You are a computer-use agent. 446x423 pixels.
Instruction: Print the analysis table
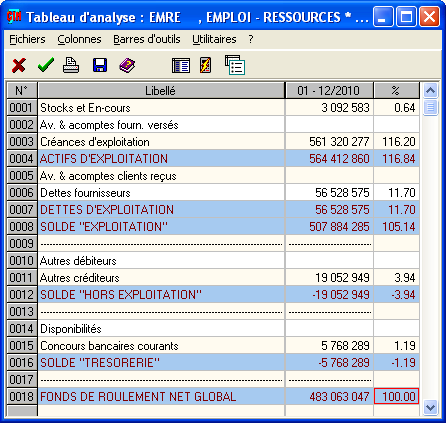(71, 65)
